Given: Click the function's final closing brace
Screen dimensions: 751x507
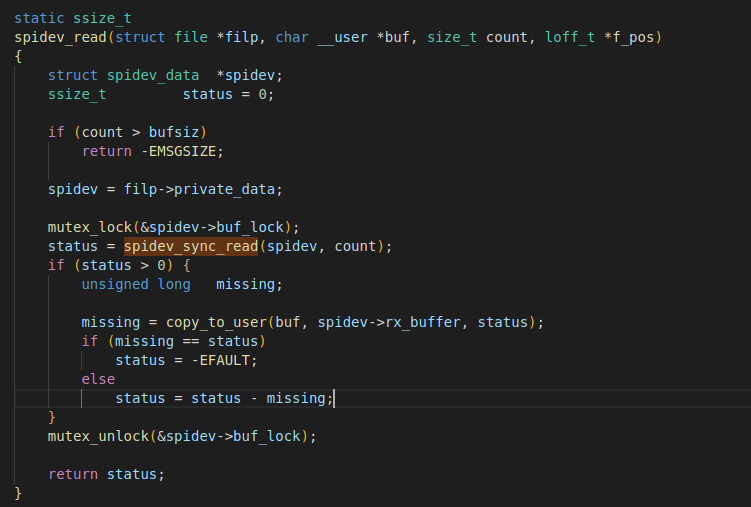Looking at the screenshot, I should pyautogui.click(x=19, y=493).
